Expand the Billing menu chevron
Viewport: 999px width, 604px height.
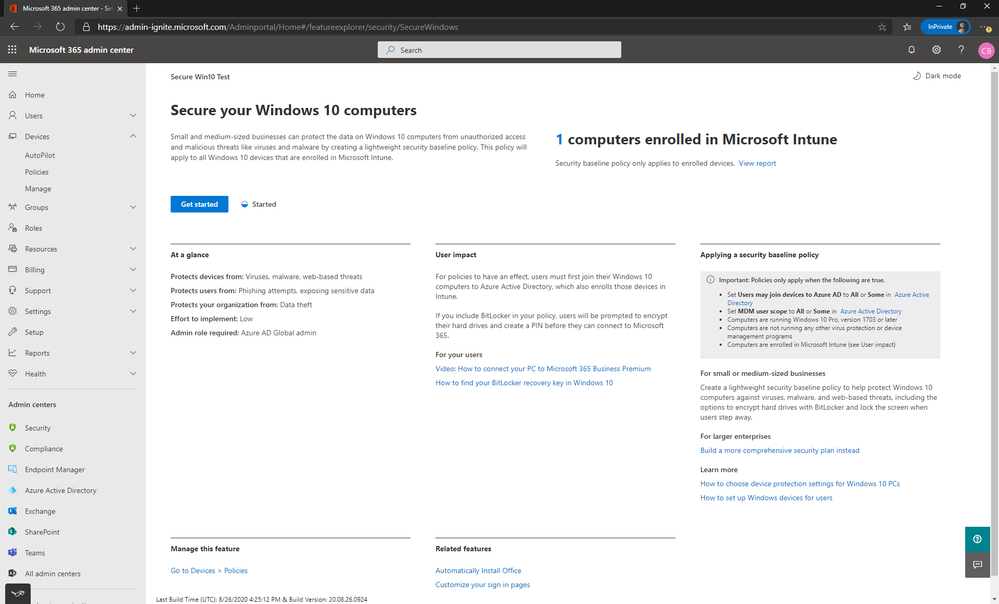tap(133, 270)
